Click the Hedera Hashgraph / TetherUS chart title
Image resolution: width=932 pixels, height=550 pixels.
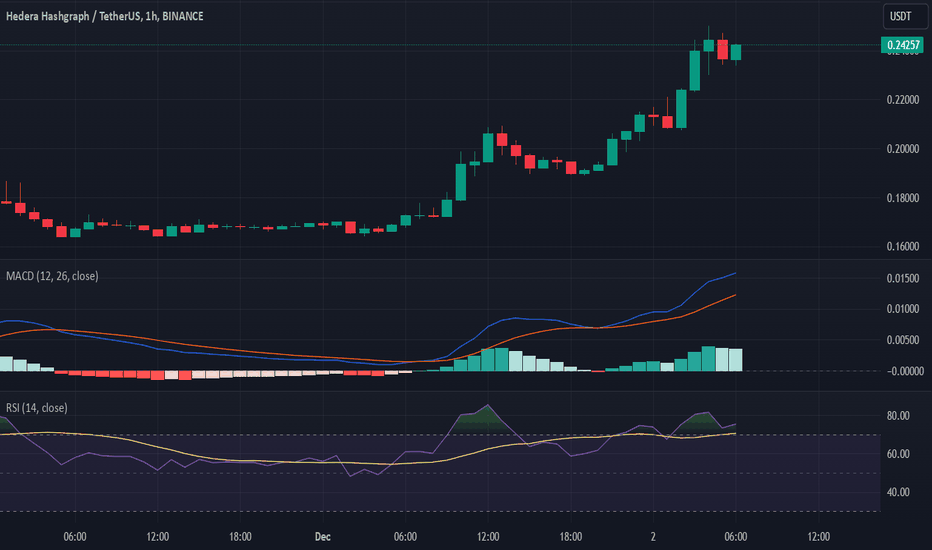point(105,16)
